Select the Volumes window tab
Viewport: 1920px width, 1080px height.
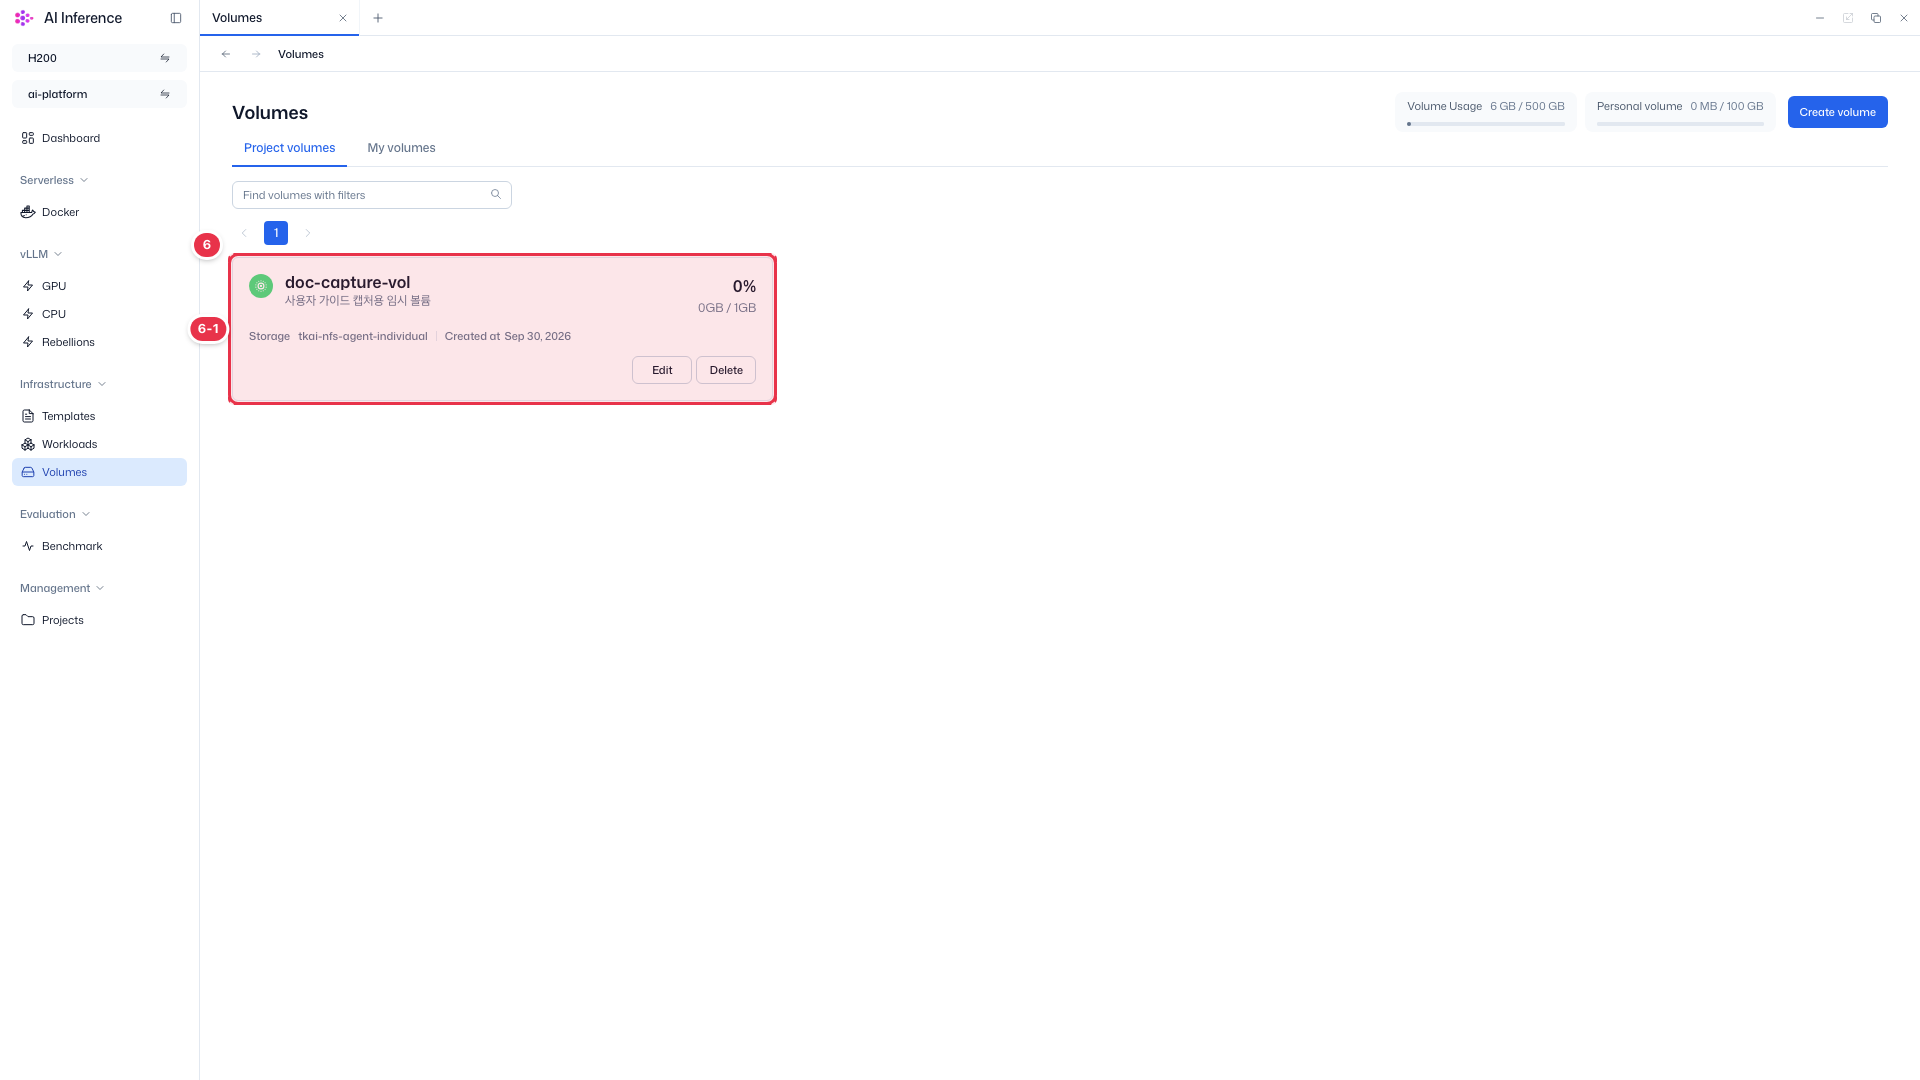click(279, 18)
